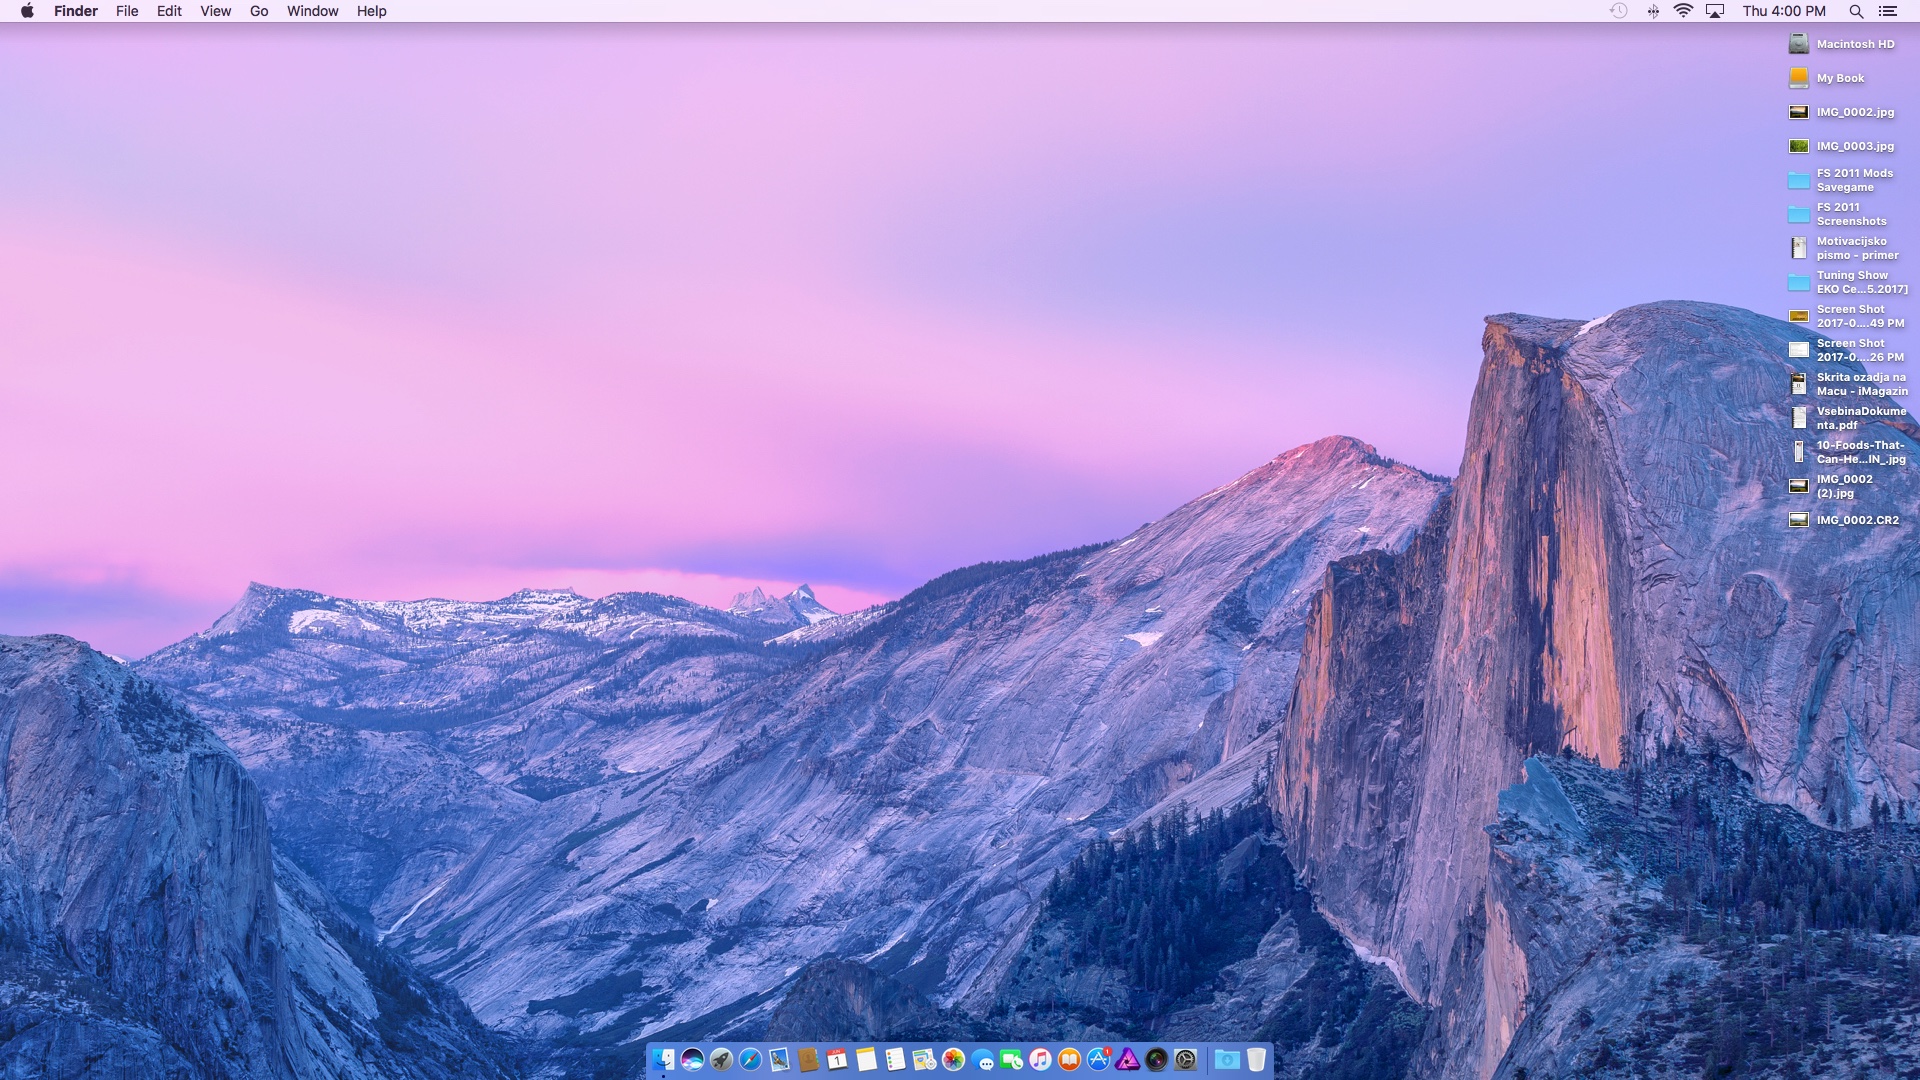Open Downloads folder stack in Dock
1920x1080 pixels.
1227,1060
